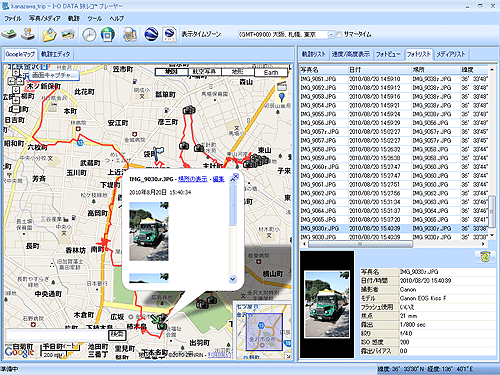This screenshot has height=375, width=500.
Task: Click the globe with photo toolbar icon
Action: pos(107,34)
